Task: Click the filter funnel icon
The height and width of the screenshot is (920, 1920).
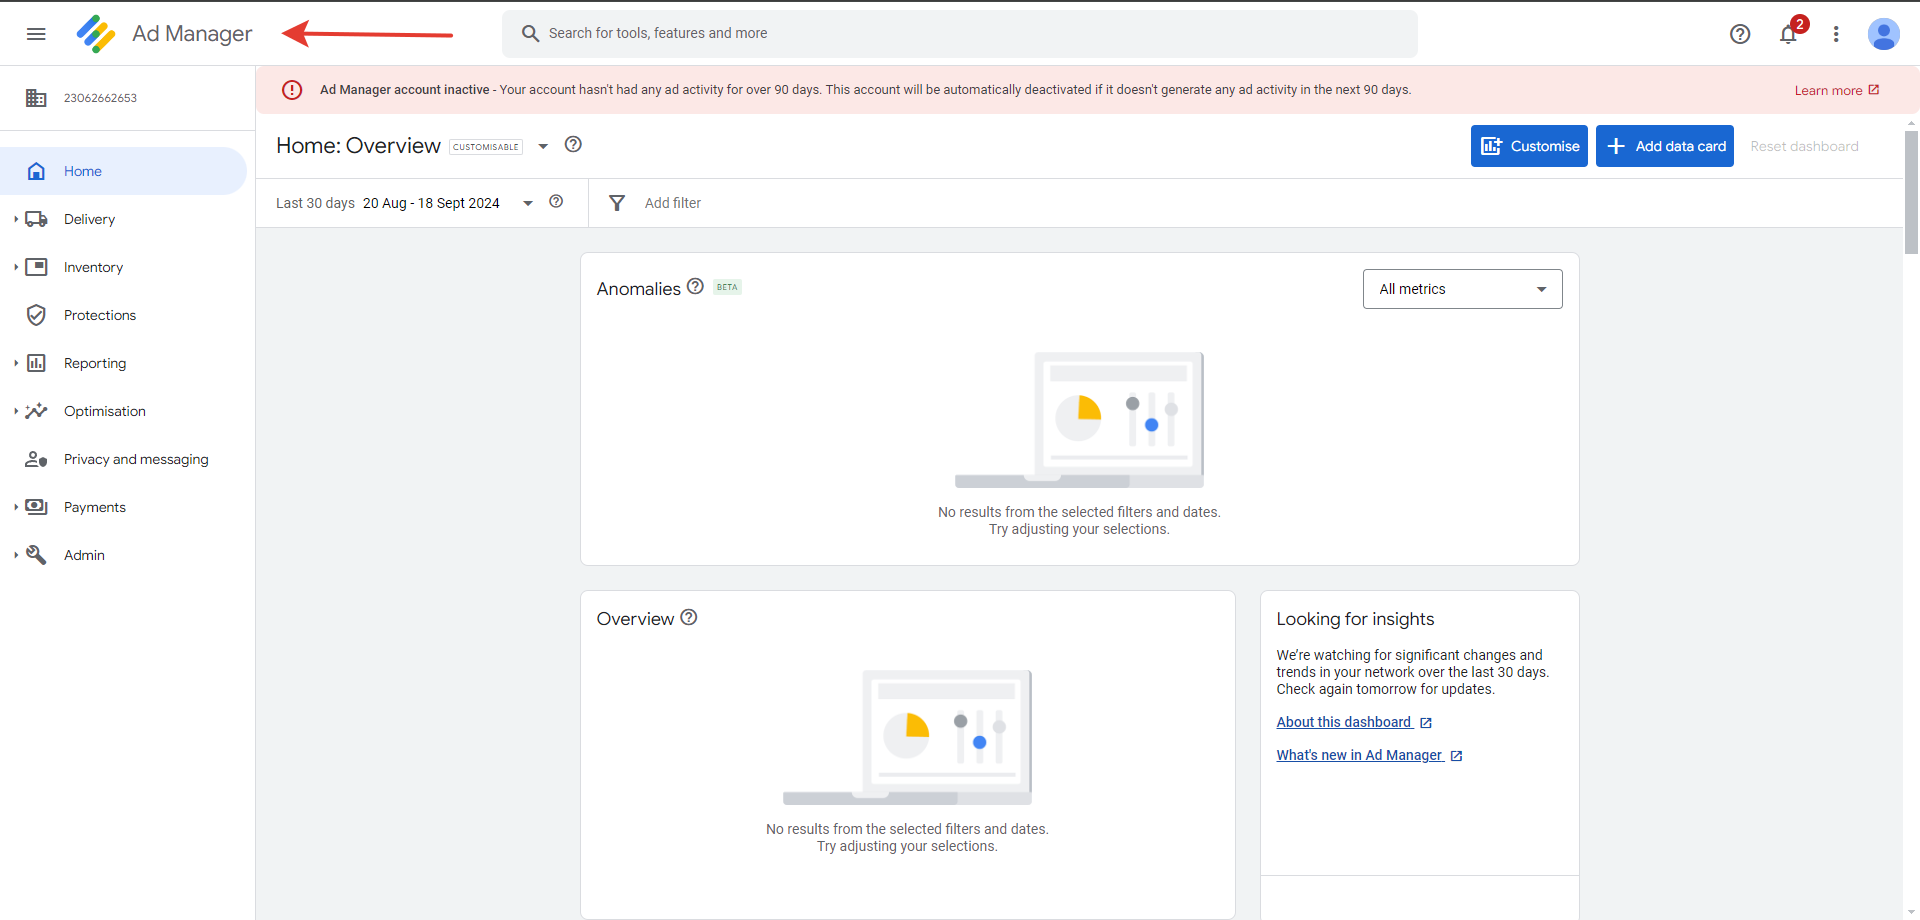Action: [617, 203]
